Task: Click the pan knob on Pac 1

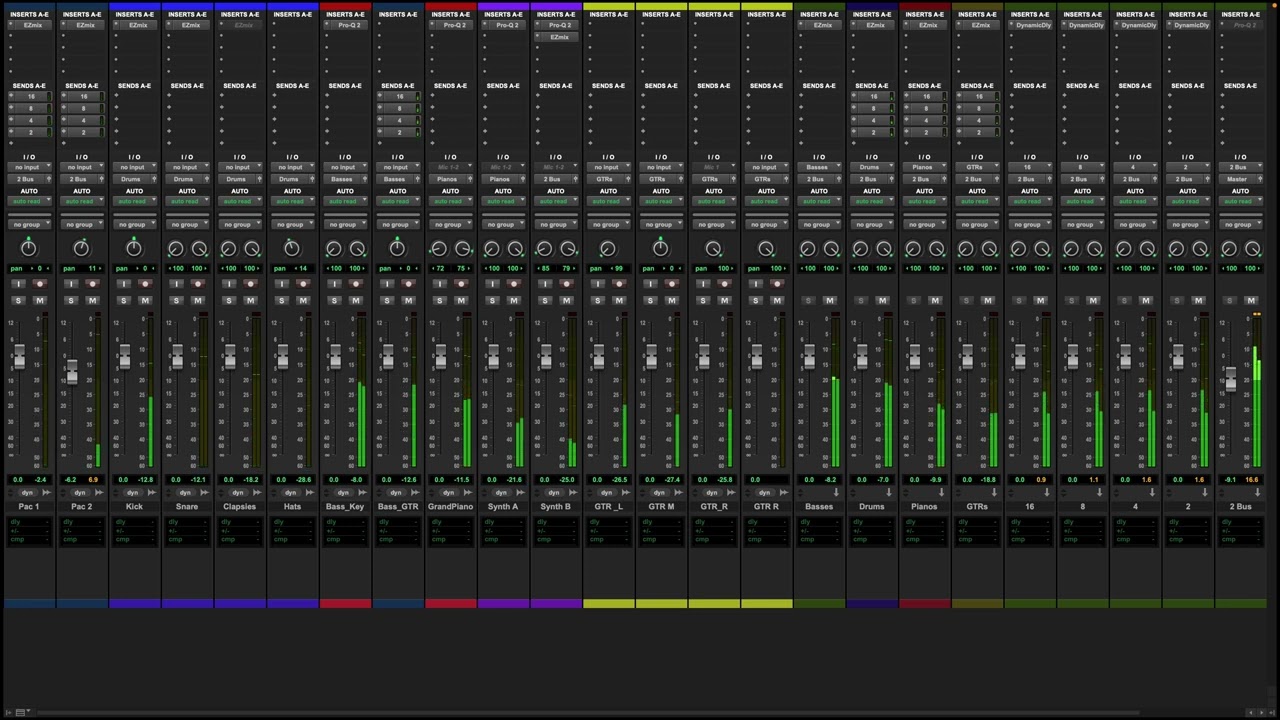Action: pos(29,248)
